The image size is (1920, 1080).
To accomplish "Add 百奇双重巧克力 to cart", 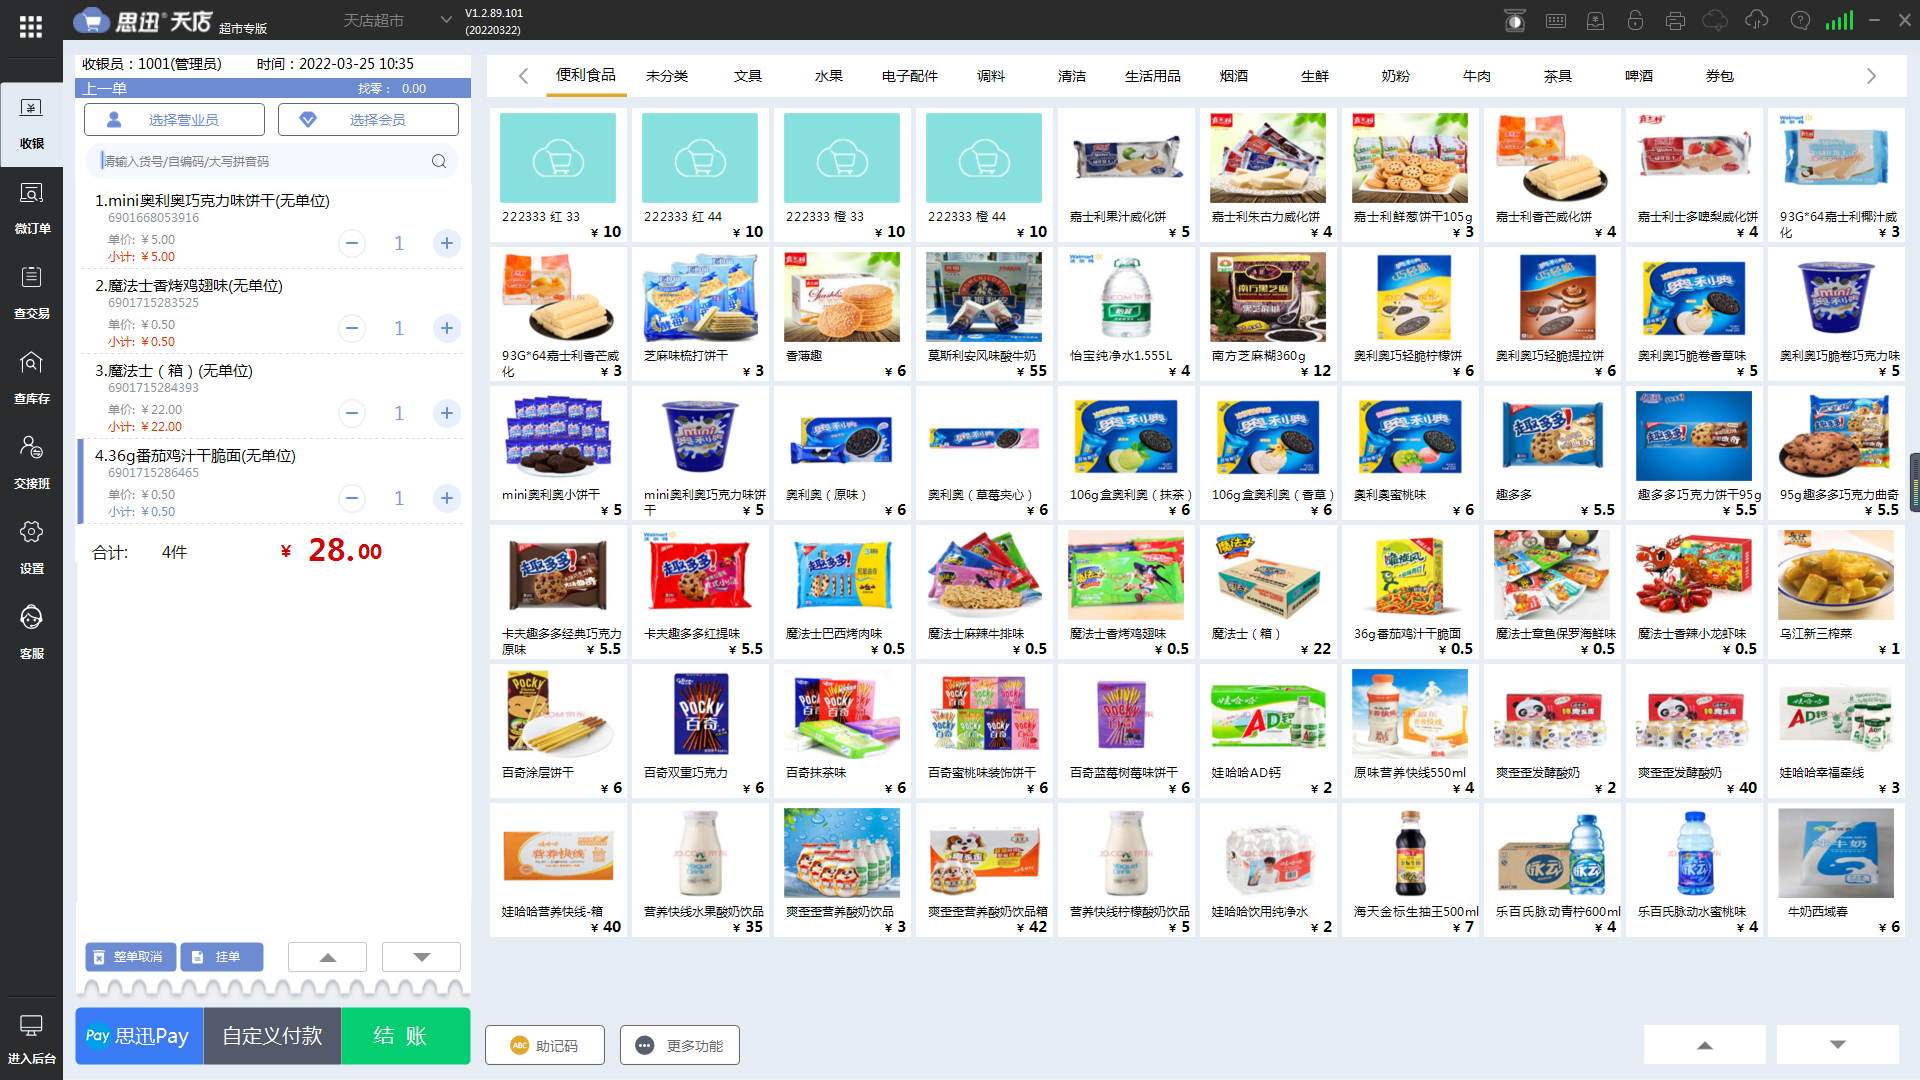I will [700, 731].
